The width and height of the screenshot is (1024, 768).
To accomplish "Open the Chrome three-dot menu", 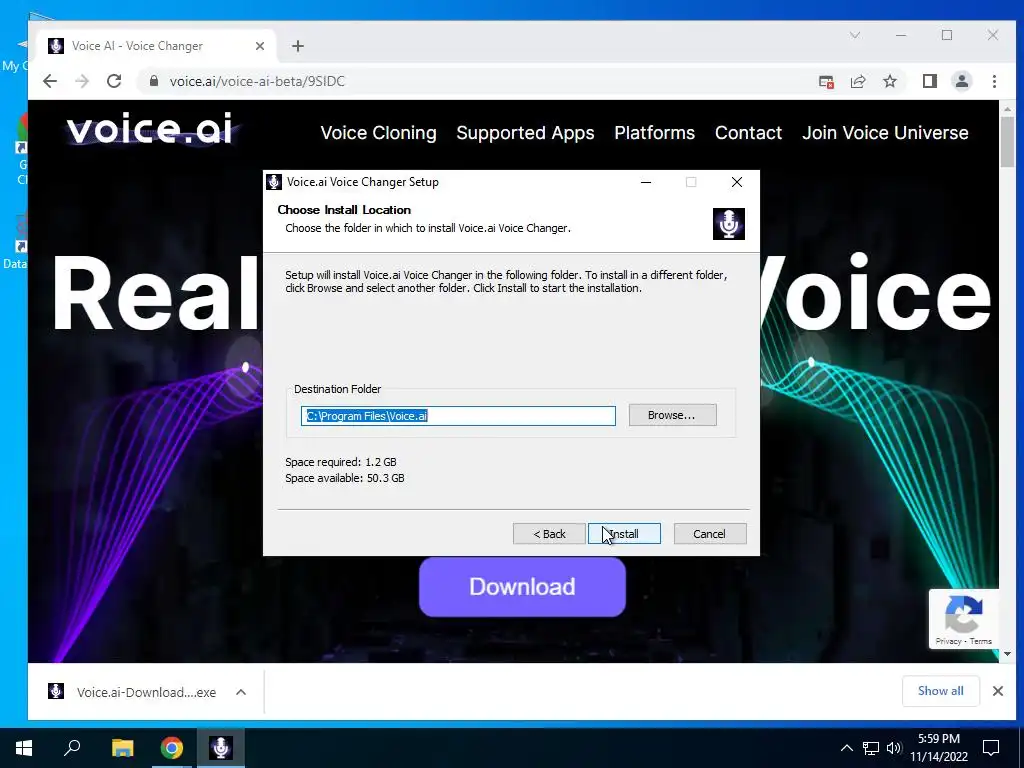I will (x=994, y=81).
